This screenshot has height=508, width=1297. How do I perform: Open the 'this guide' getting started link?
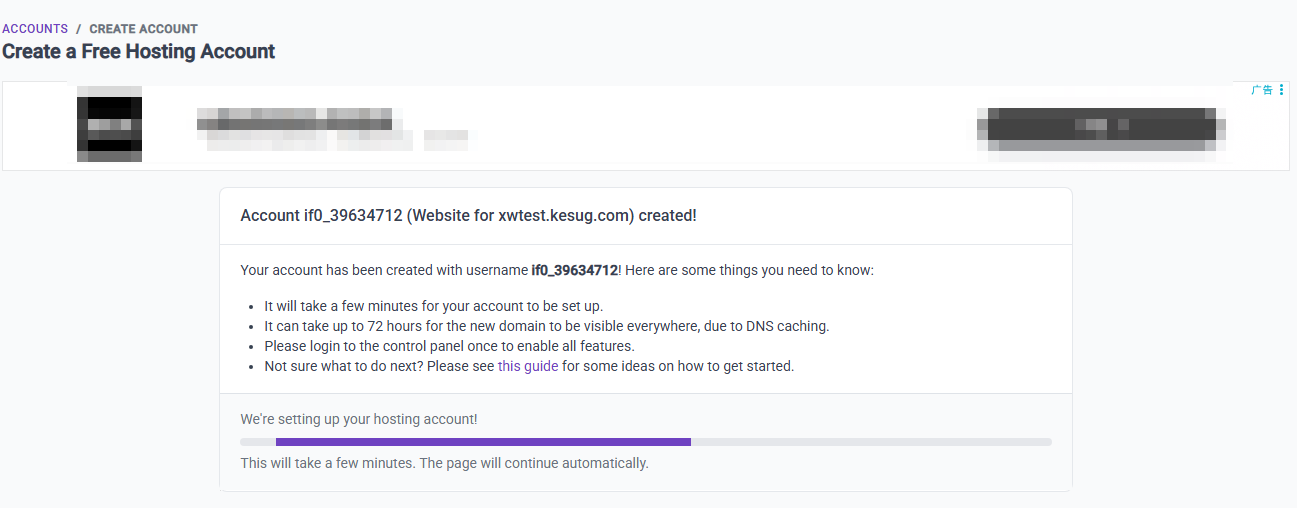(528, 366)
